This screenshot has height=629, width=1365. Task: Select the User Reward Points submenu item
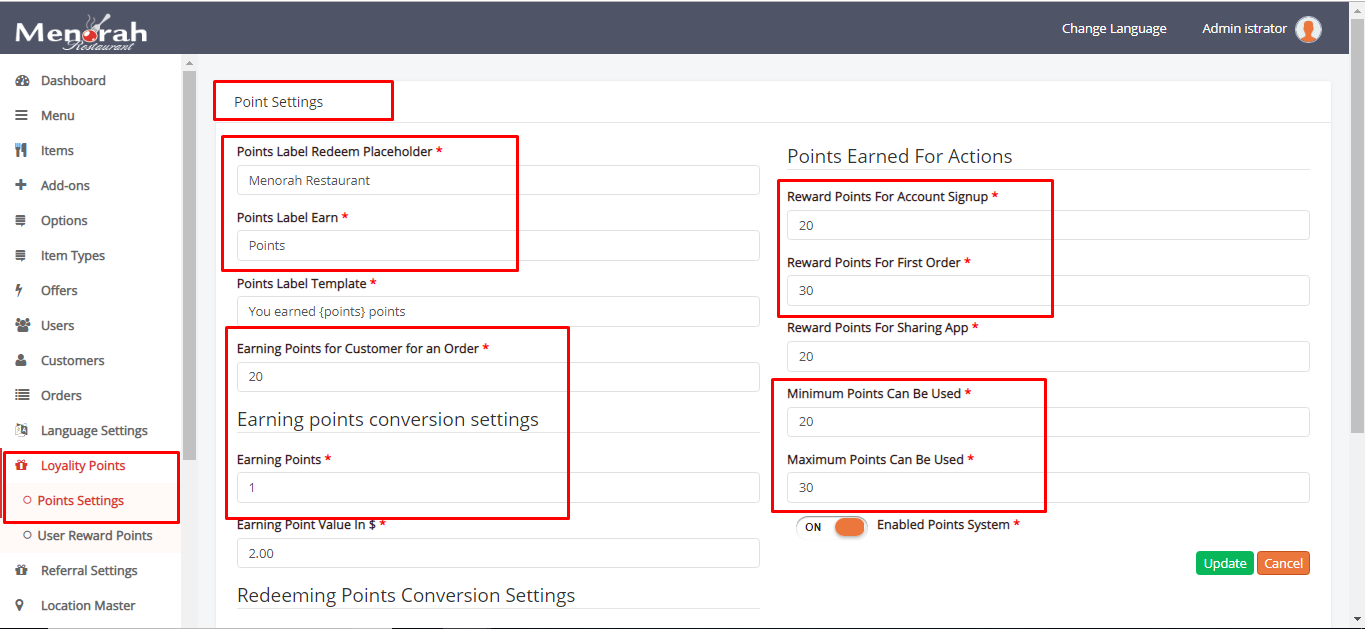95,536
